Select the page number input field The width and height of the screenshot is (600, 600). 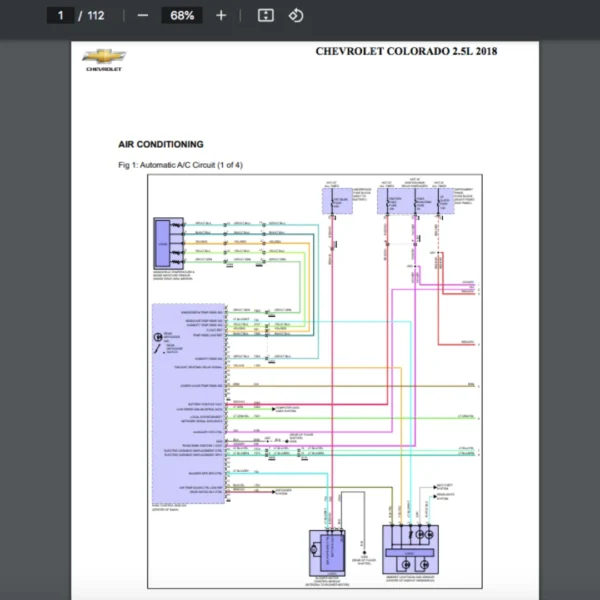click(x=62, y=15)
